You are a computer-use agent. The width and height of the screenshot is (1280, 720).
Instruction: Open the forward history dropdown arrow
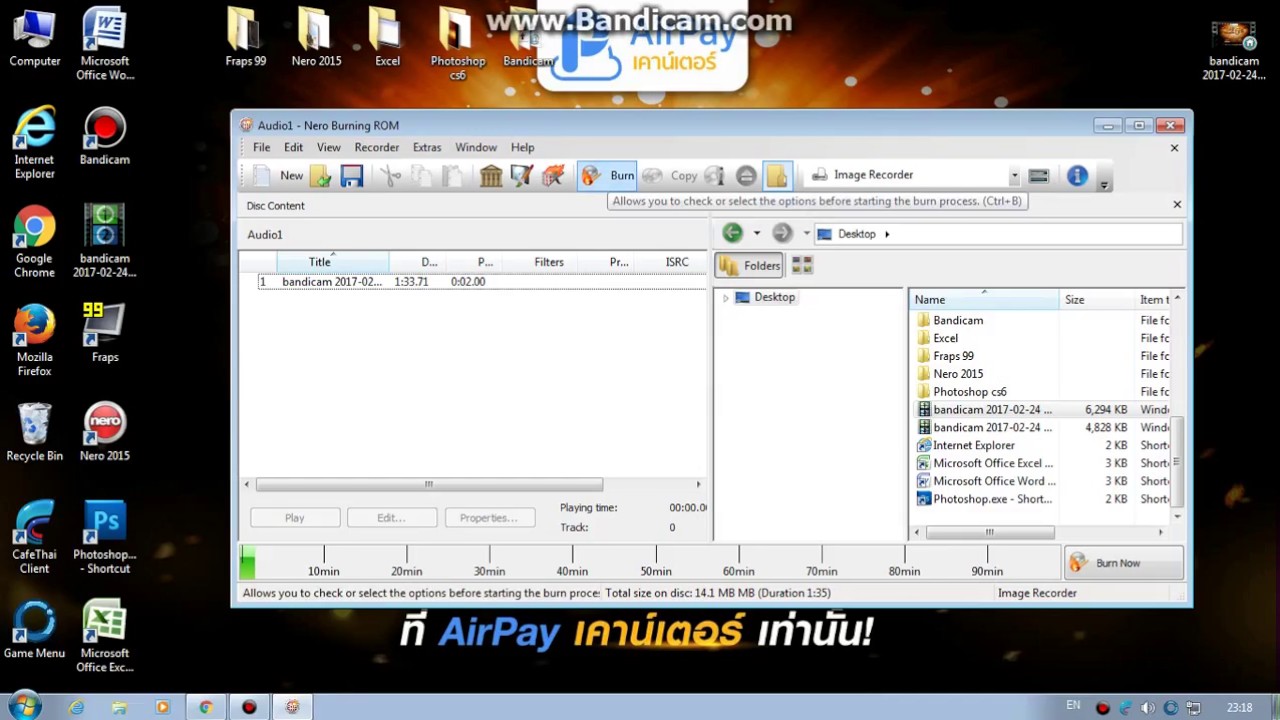[x=806, y=234]
